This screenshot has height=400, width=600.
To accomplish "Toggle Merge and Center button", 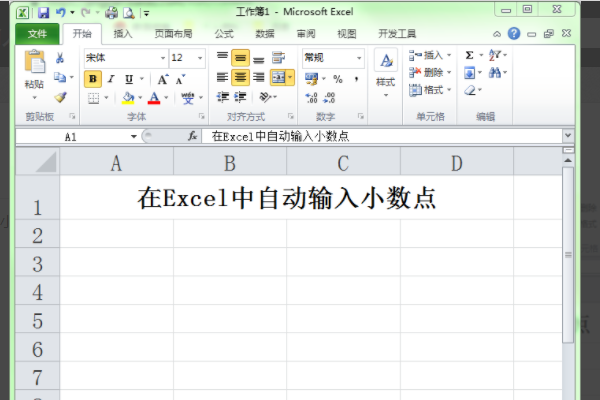I will [278, 78].
